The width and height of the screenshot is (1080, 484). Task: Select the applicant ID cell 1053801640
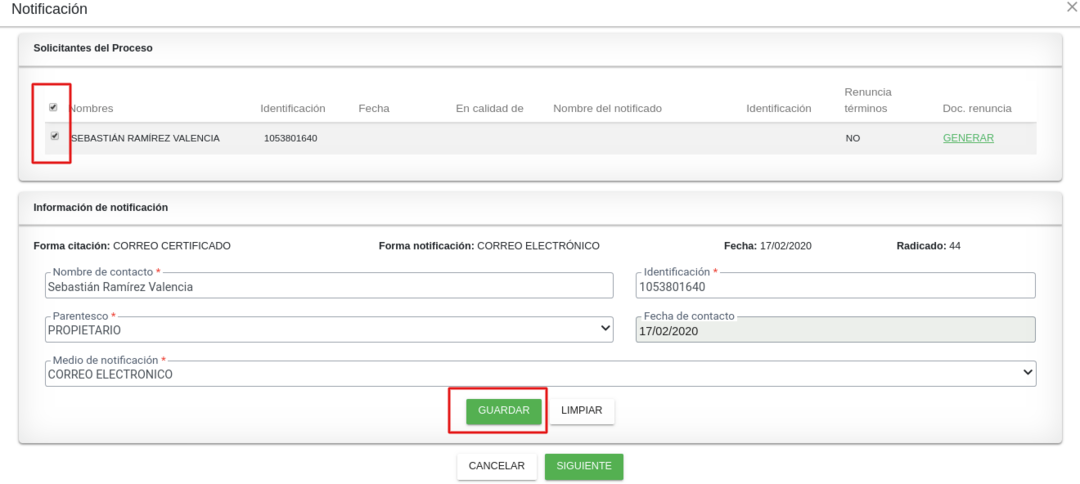pos(290,138)
